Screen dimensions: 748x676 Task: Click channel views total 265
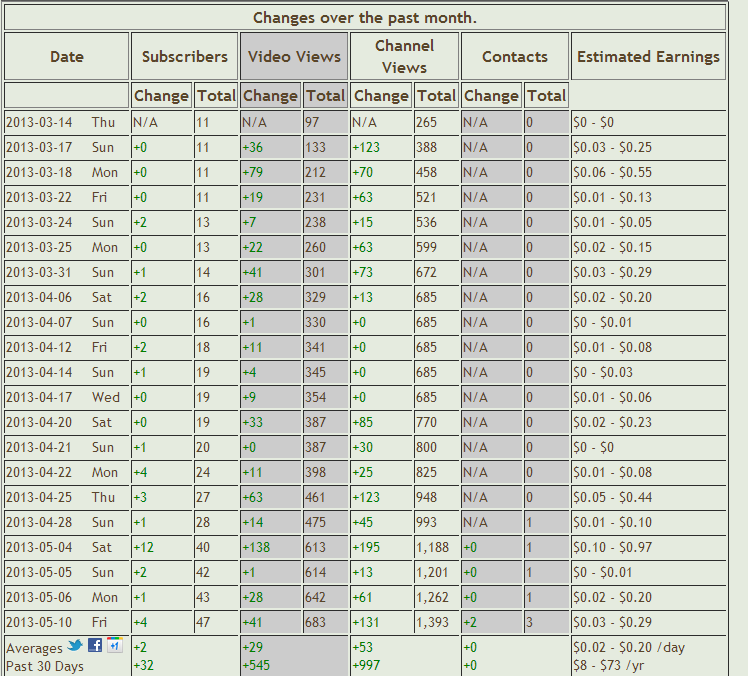(426, 123)
